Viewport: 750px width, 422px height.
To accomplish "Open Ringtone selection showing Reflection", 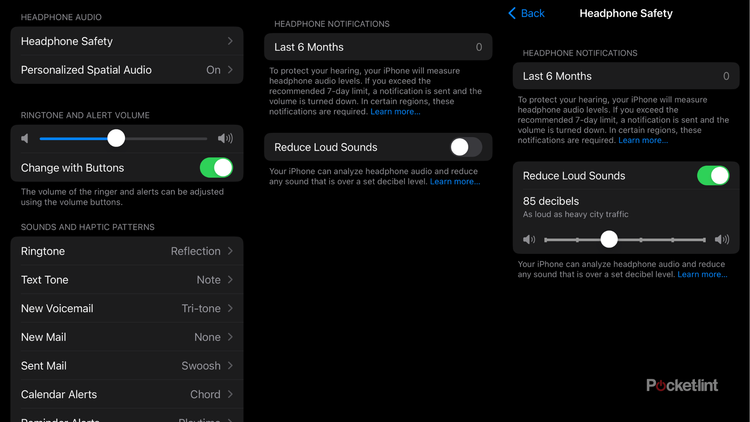I will (126, 251).
